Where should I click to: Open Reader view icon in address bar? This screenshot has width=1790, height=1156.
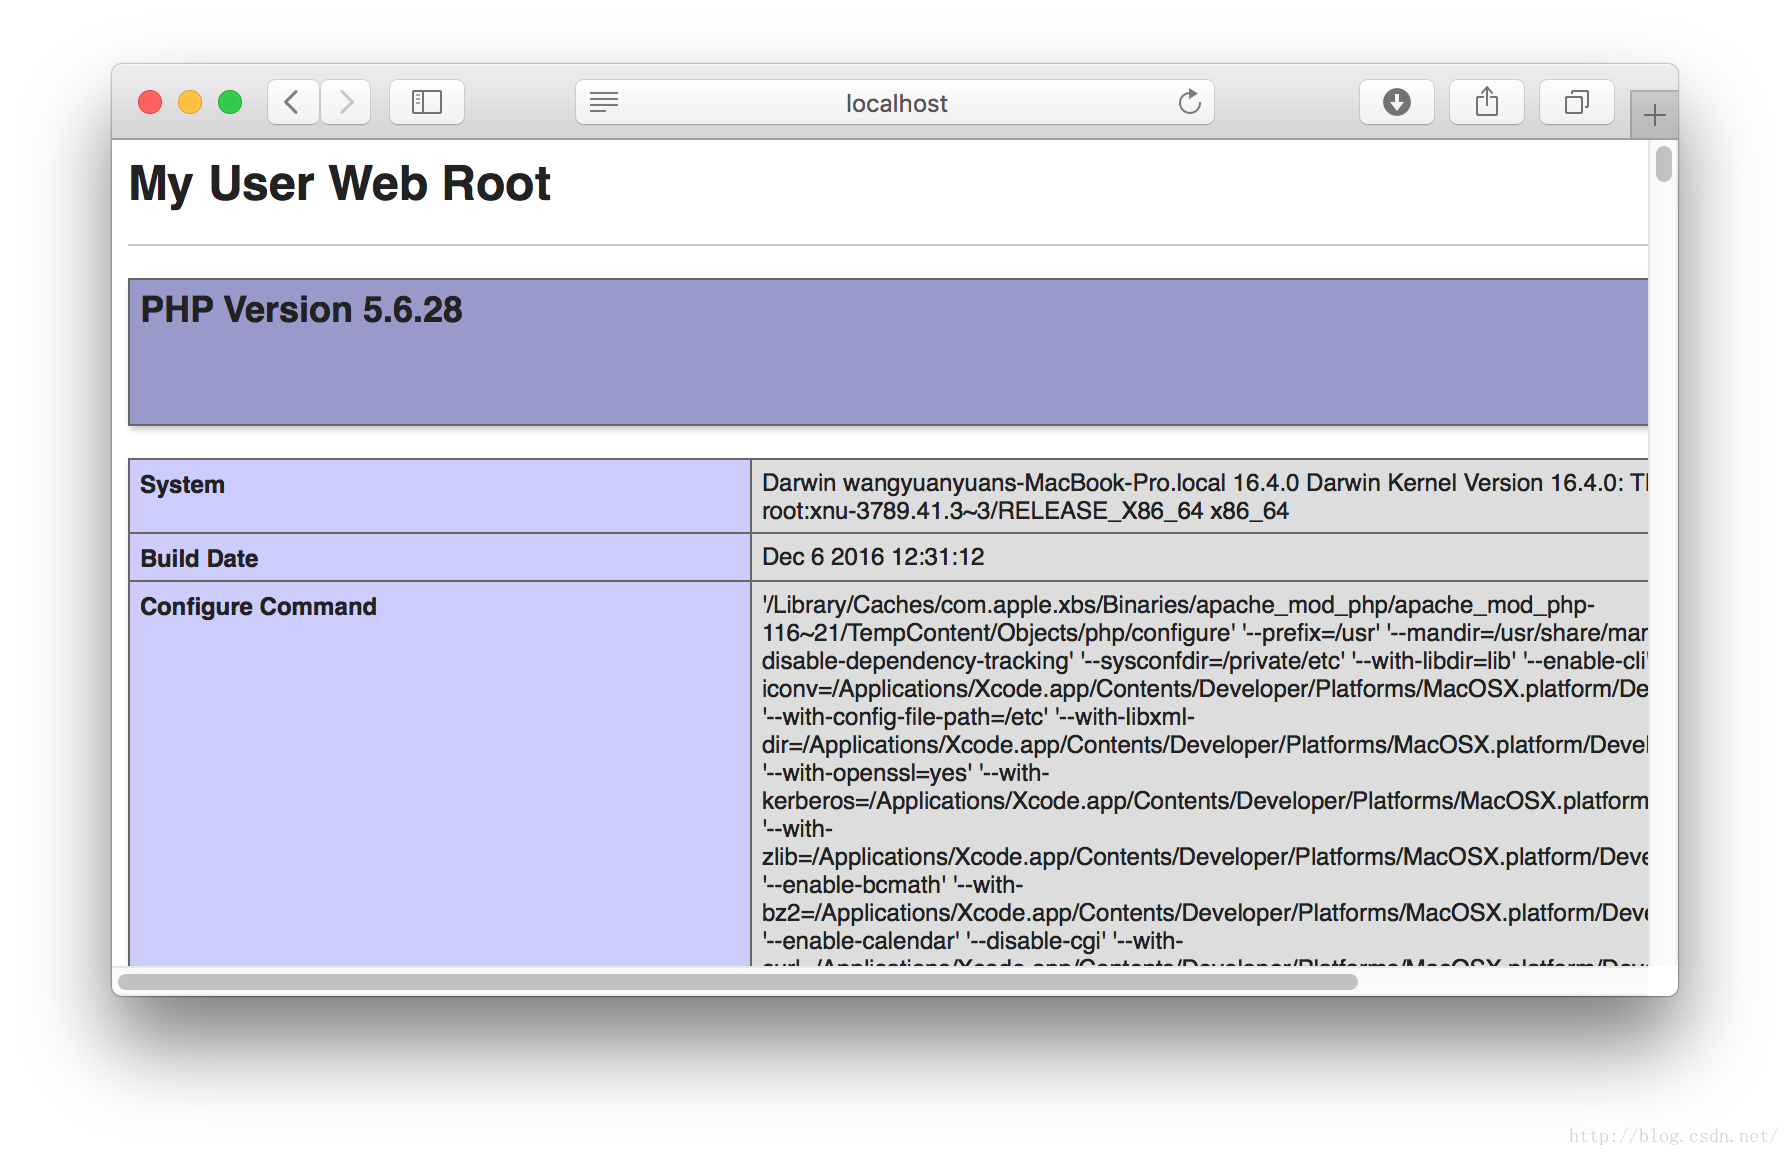[604, 102]
